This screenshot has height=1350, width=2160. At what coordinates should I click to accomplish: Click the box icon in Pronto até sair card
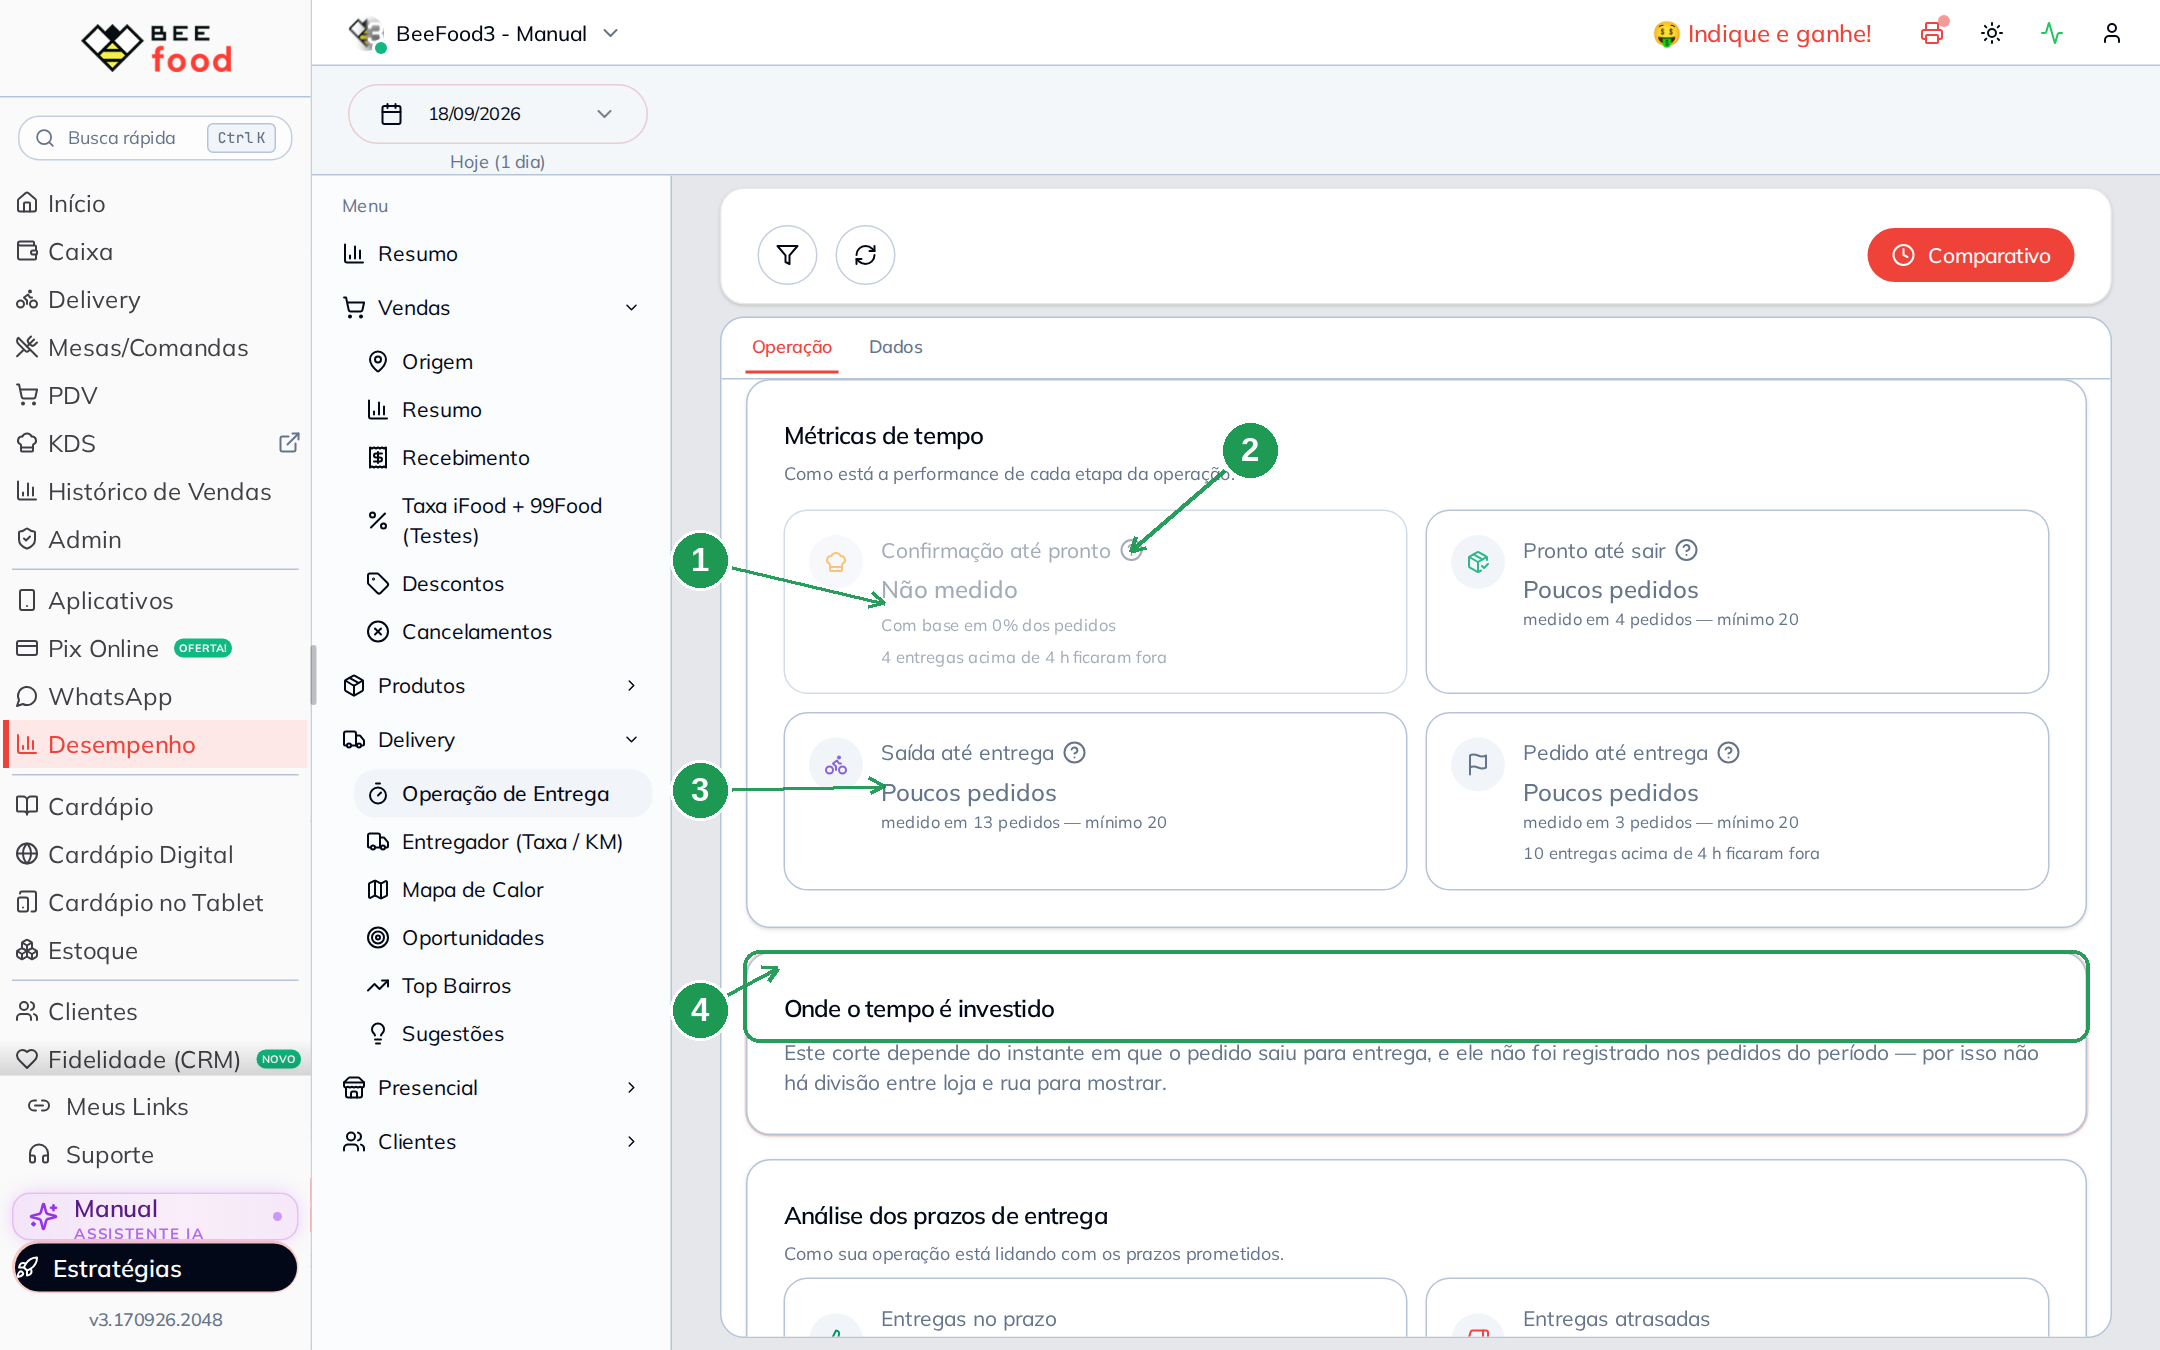[x=1478, y=562]
